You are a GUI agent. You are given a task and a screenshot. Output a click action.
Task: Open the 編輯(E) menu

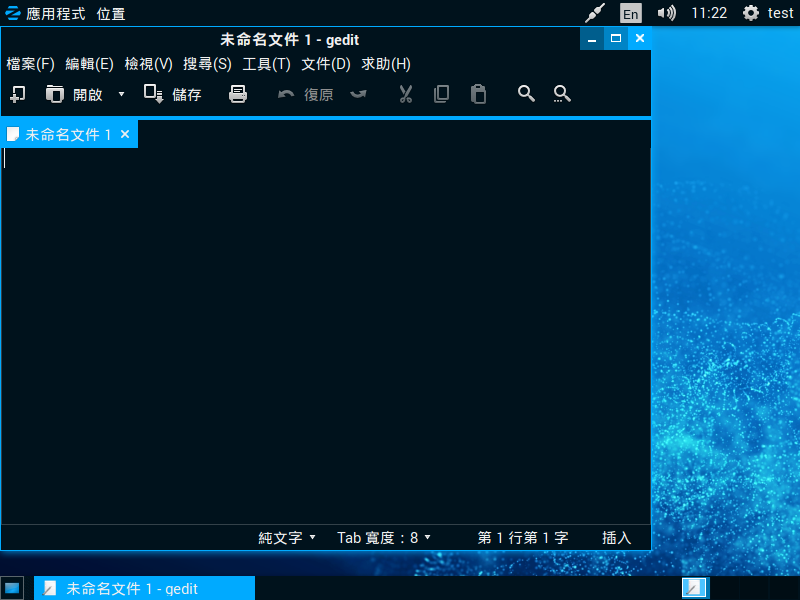[x=89, y=64]
